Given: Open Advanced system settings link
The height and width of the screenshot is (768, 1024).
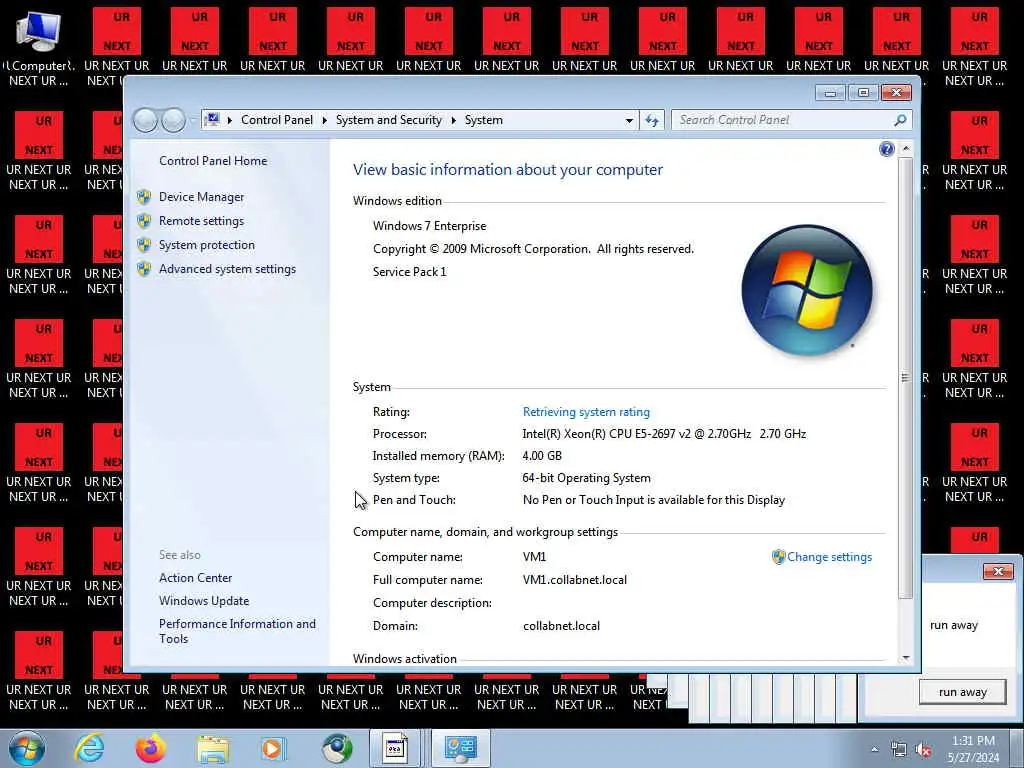Looking at the screenshot, I should click(227, 269).
